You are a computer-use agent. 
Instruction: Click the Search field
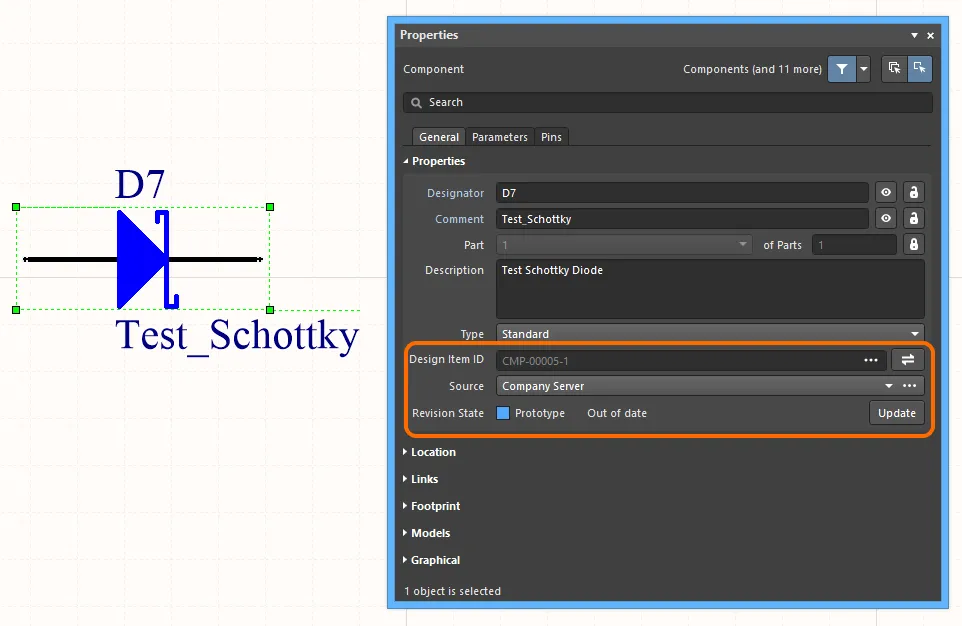[x=668, y=102]
